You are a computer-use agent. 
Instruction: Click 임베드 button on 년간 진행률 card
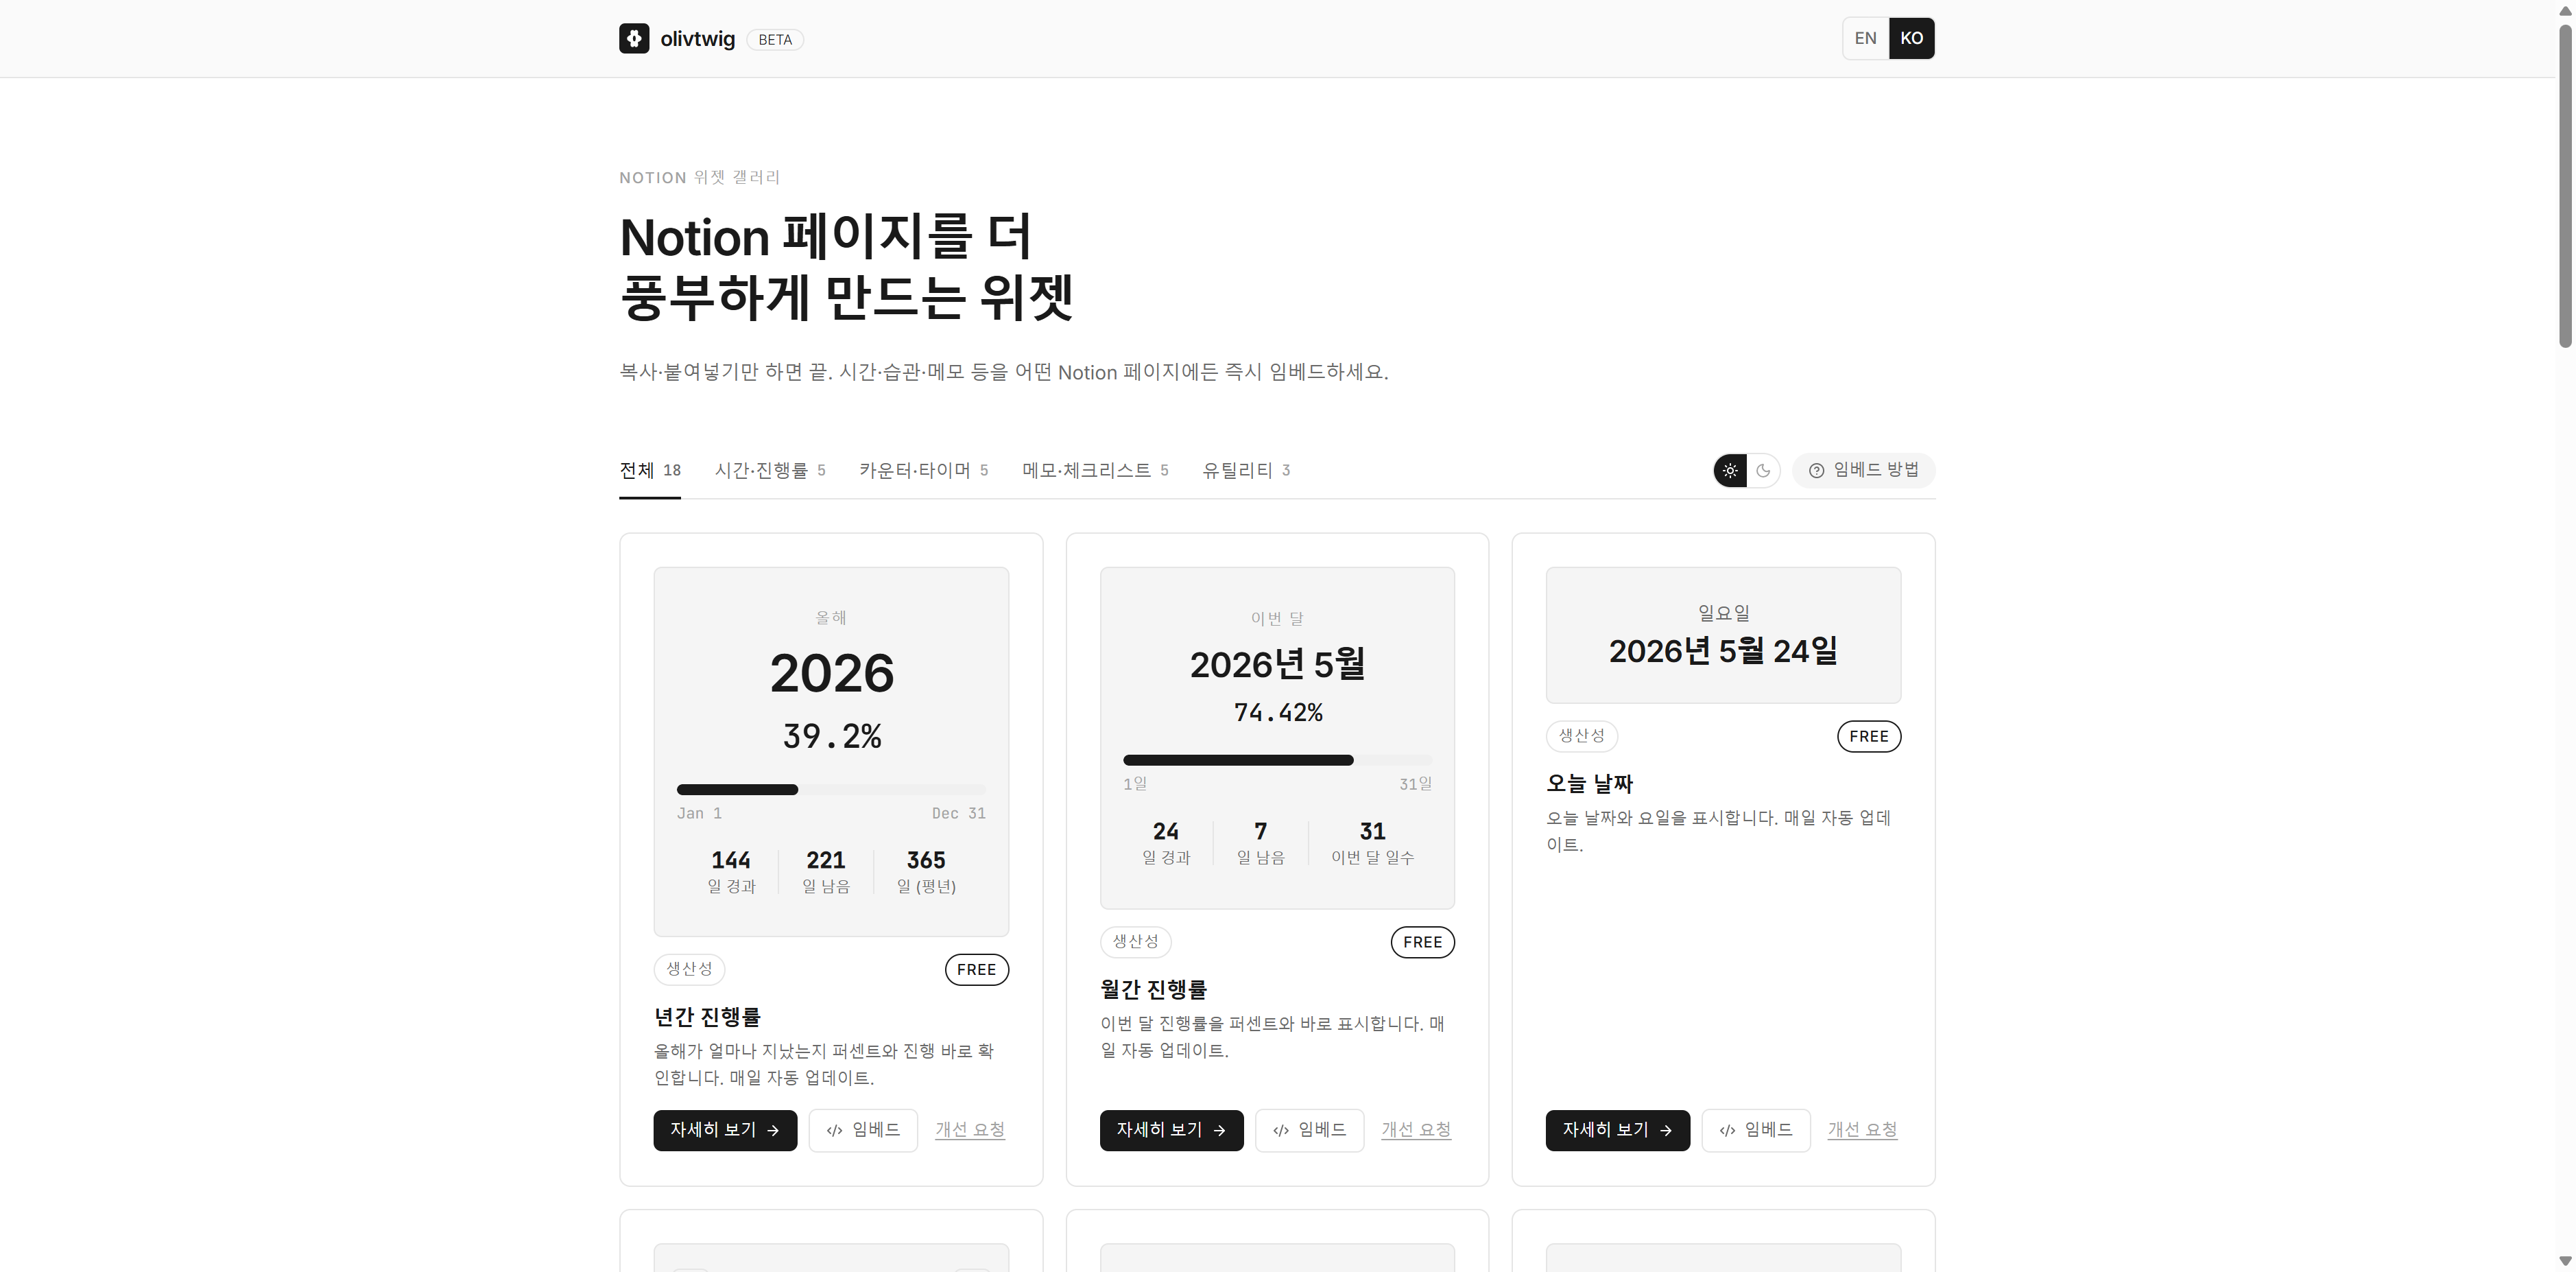pos(863,1130)
